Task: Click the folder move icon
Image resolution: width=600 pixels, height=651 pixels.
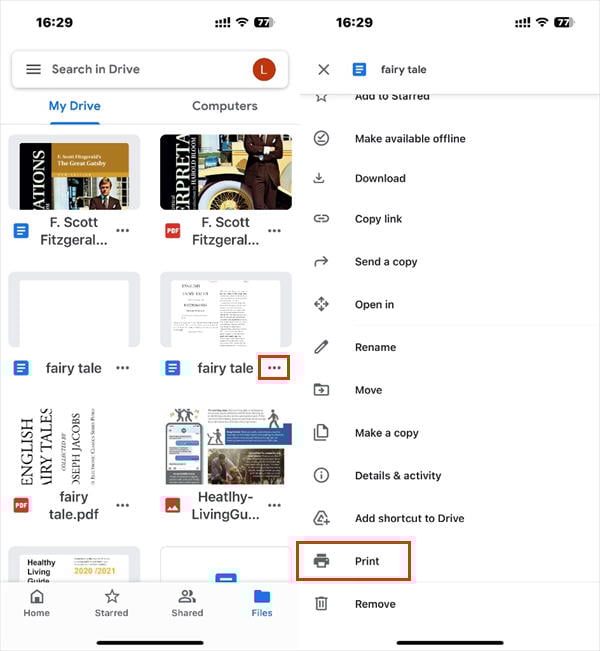Action: (x=321, y=390)
